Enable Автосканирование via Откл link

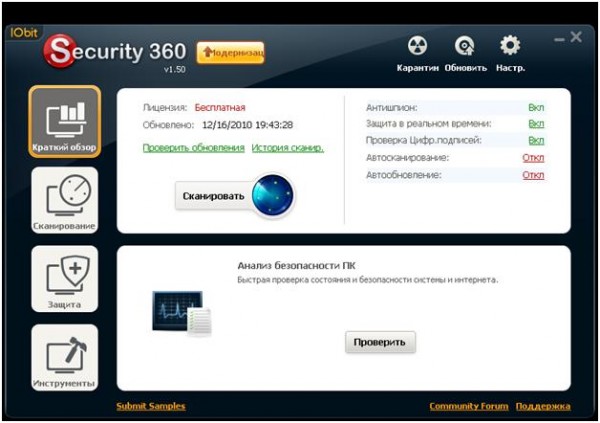pyautogui.click(x=533, y=158)
